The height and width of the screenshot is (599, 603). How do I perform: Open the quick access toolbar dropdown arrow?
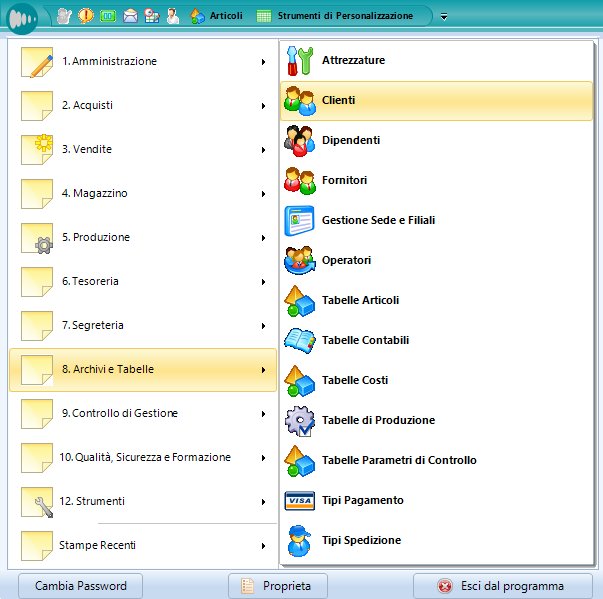point(444,16)
